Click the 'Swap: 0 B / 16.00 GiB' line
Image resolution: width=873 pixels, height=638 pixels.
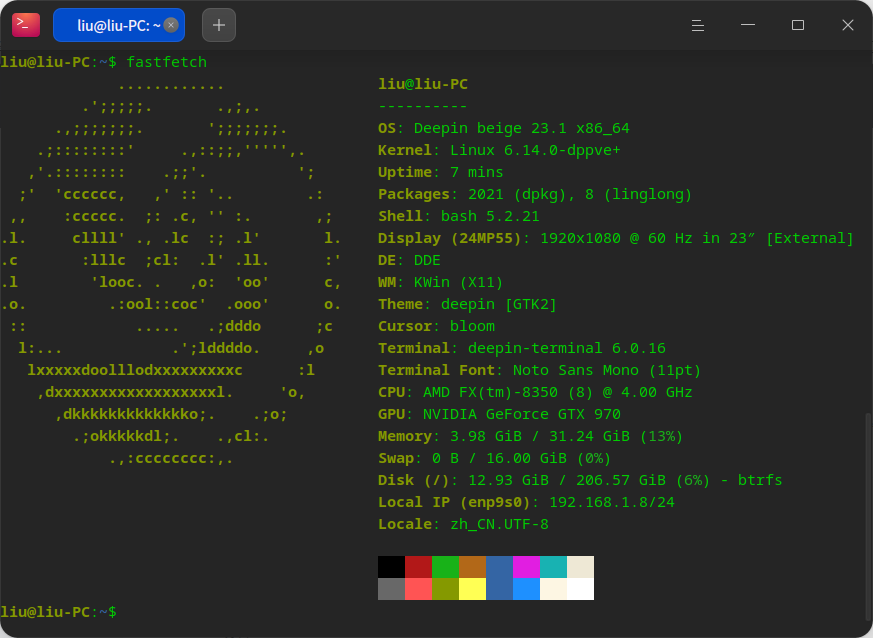coord(494,458)
